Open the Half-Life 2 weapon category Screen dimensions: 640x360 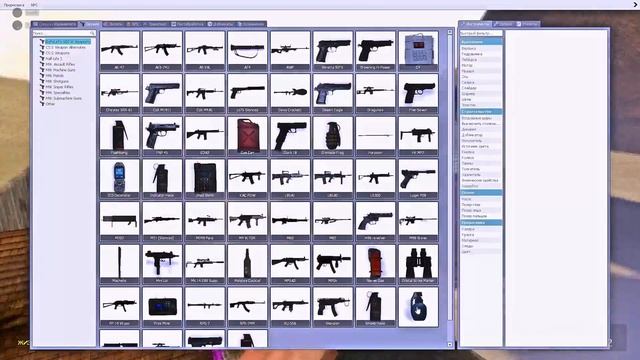tap(54, 59)
